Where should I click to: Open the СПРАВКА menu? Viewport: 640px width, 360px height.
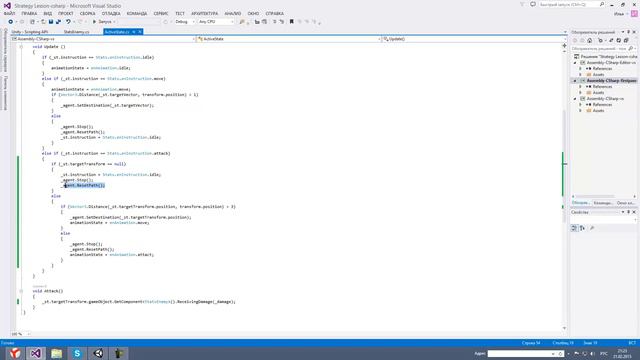point(275,13)
